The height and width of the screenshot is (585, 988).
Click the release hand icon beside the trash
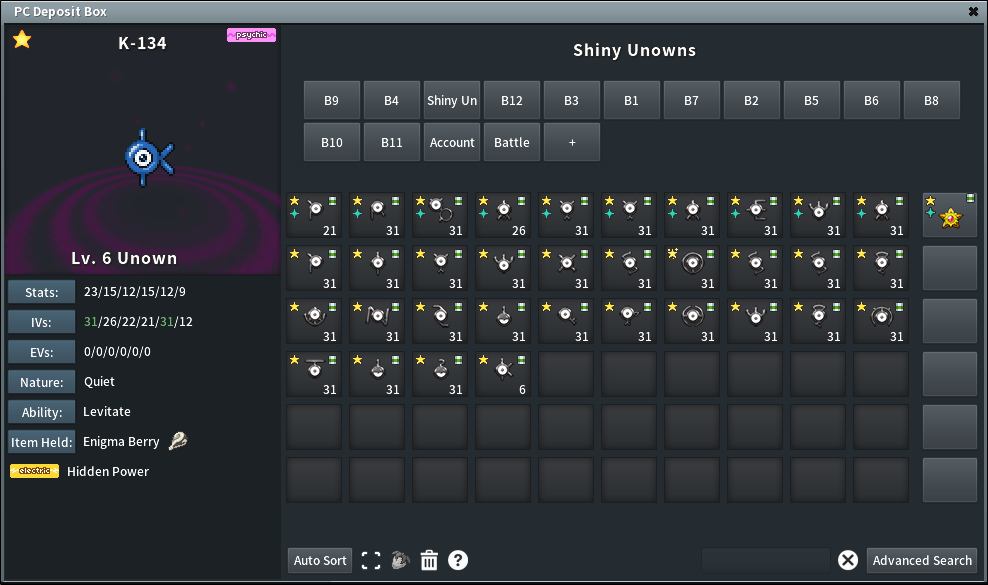click(400, 560)
